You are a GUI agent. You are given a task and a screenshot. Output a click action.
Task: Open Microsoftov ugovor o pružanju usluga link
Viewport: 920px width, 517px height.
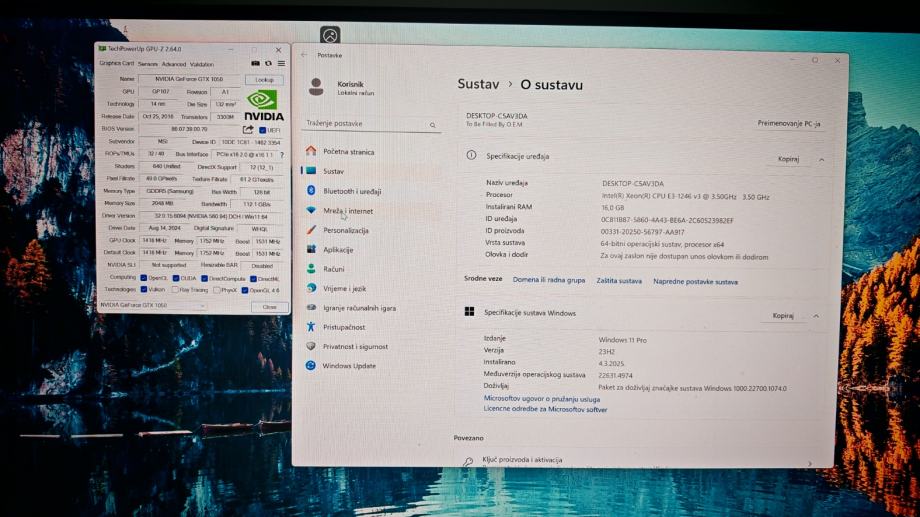pos(542,398)
